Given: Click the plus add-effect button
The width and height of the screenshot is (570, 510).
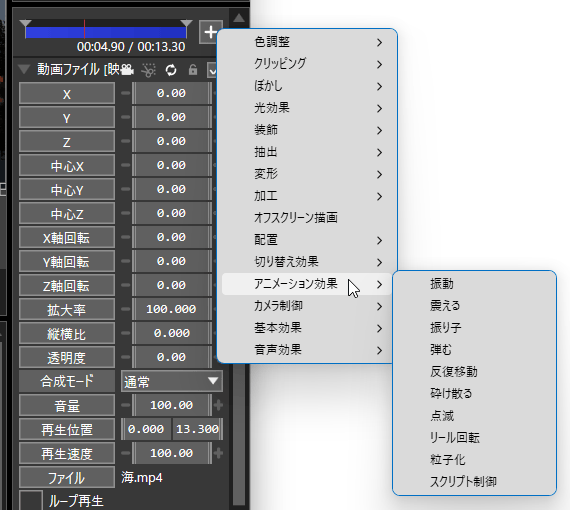Looking at the screenshot, I should (x=210, y=32).
